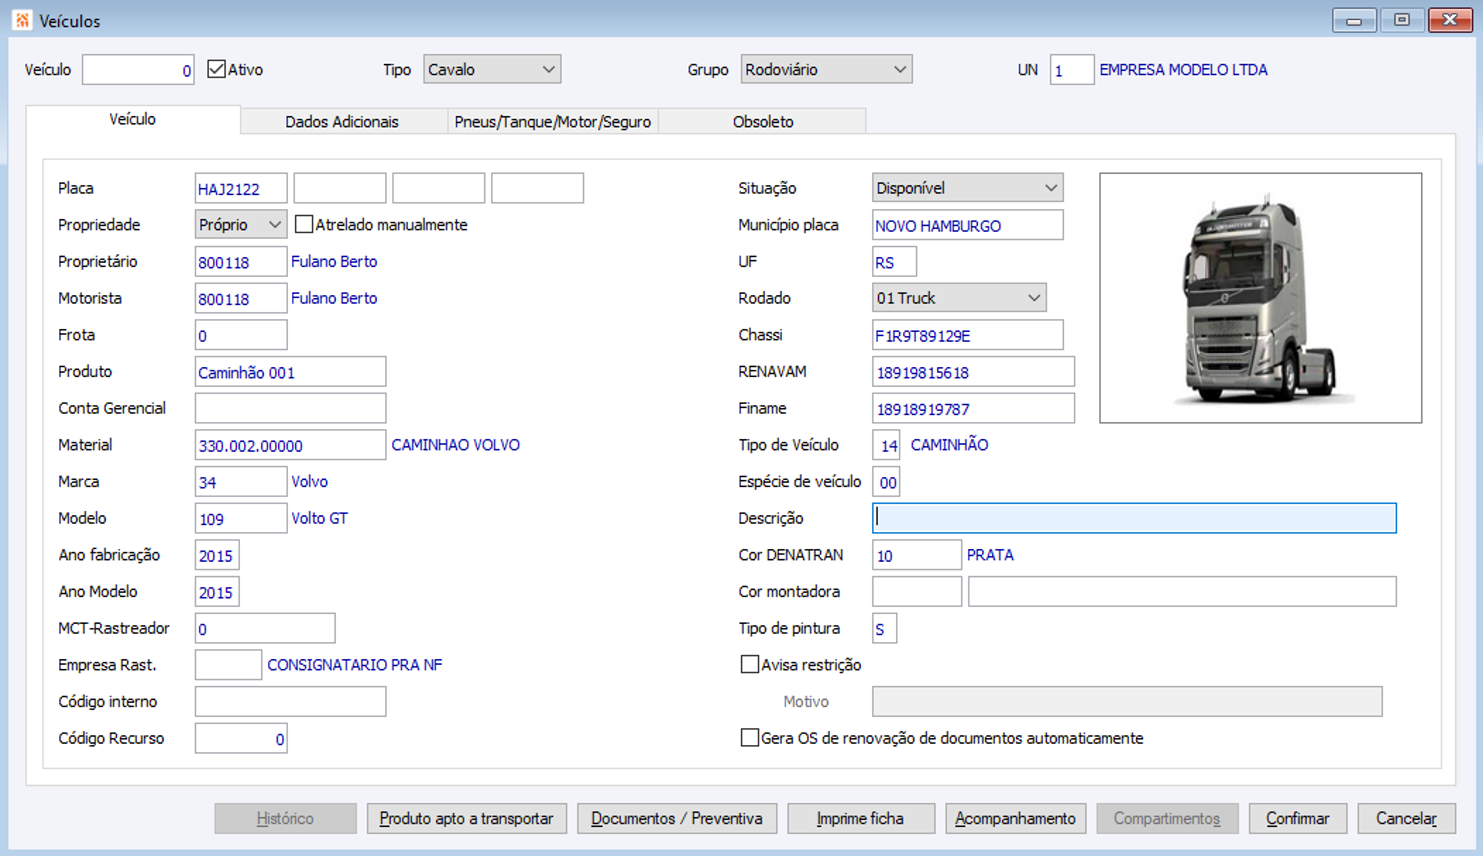Click the Modelo code field
This screenshot has height=856, width=1483.
(241, 518)
